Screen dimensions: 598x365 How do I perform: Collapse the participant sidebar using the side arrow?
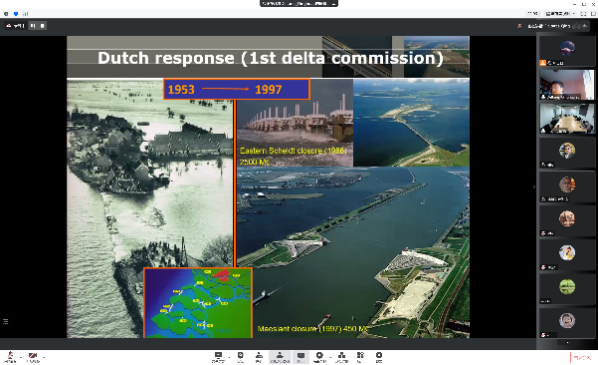pos(534,187)
